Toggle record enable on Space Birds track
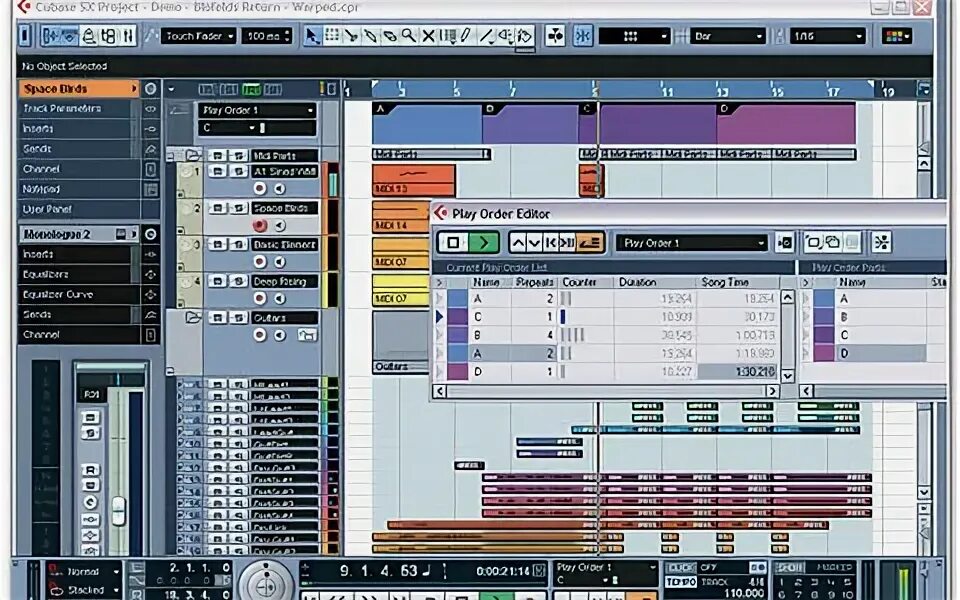This screenshot has height=600, width=960. (x=260, y=225)
